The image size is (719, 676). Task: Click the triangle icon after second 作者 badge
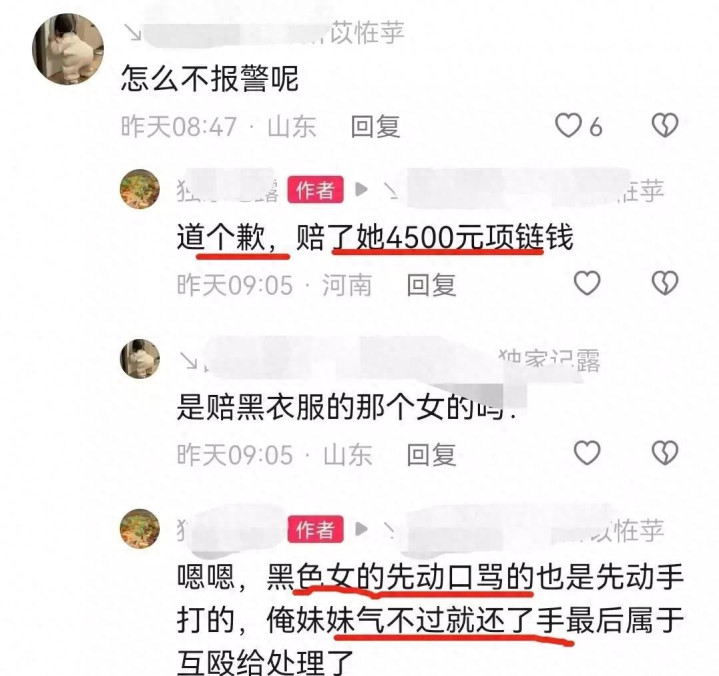362,529
